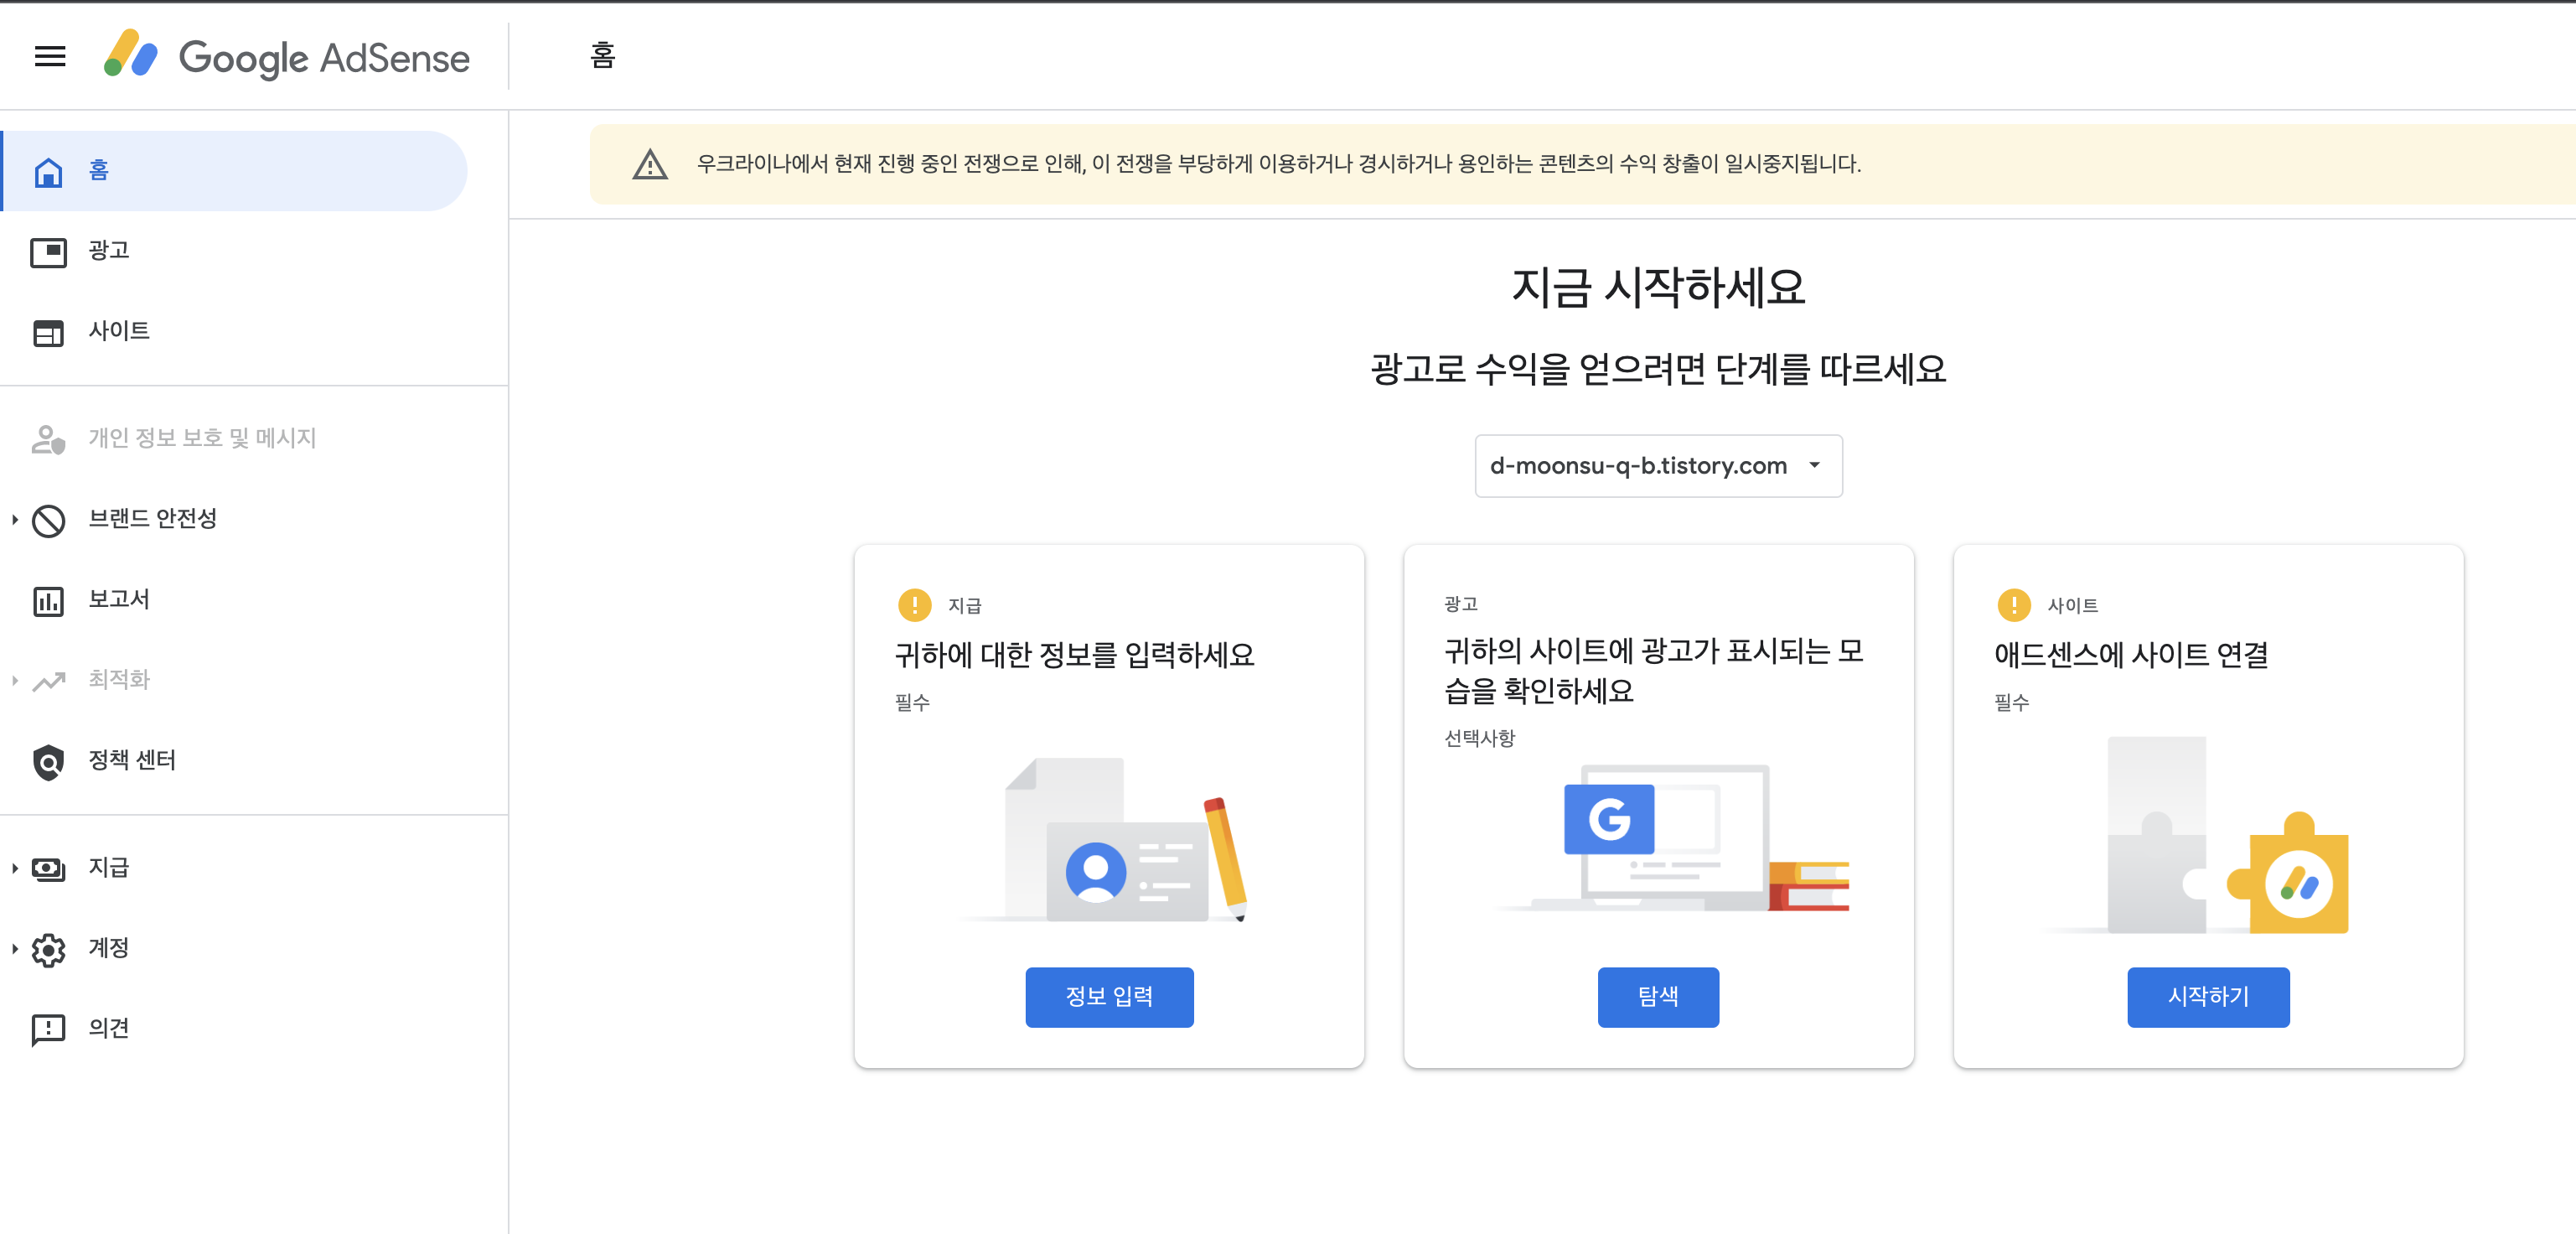Click the Ukraine war notice banner text
2576x1234 pixels.
pyautogui.click(x=1278, y=163)
